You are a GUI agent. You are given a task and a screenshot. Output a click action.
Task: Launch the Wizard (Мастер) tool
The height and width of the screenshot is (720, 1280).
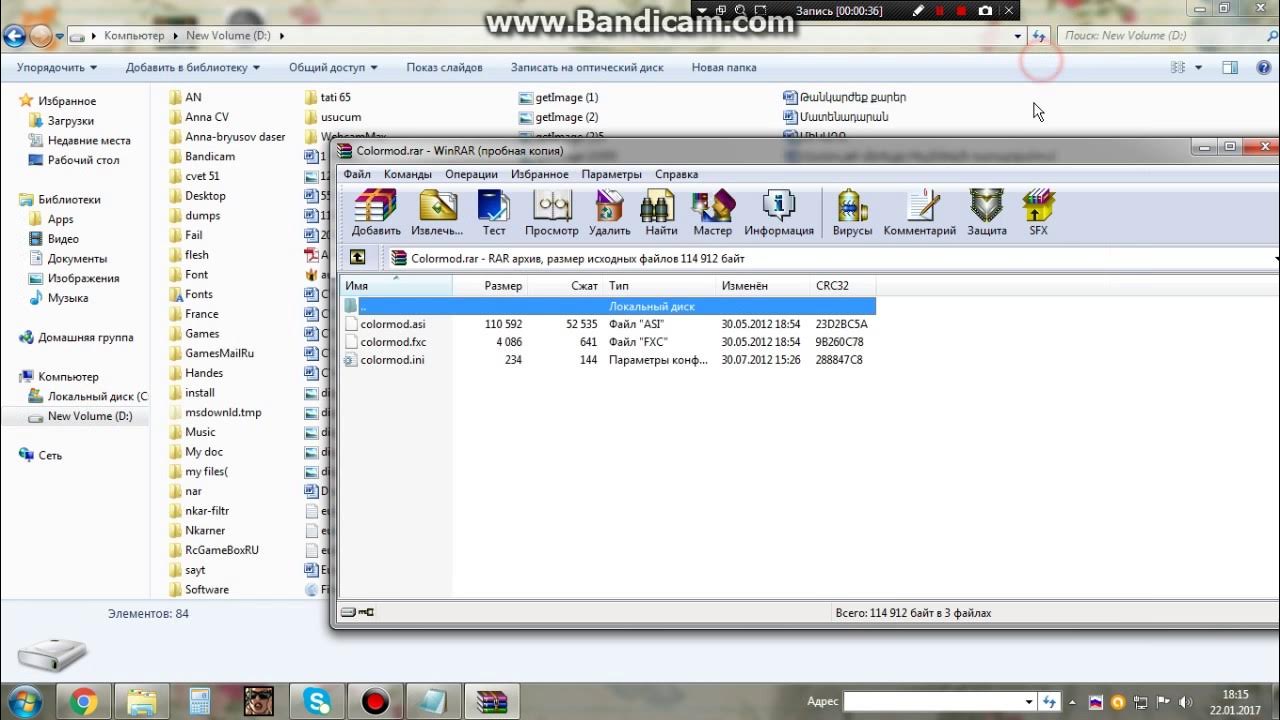(713, 213)
